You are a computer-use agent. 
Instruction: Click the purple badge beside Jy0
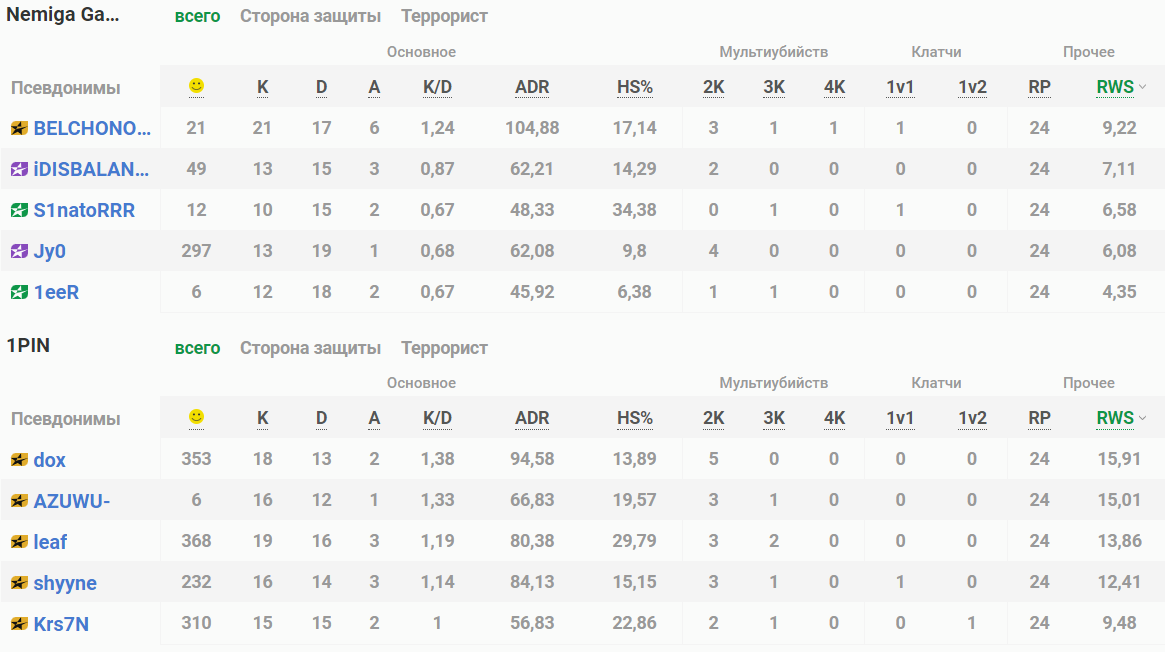pyautogui.click(x=19, y=251)
